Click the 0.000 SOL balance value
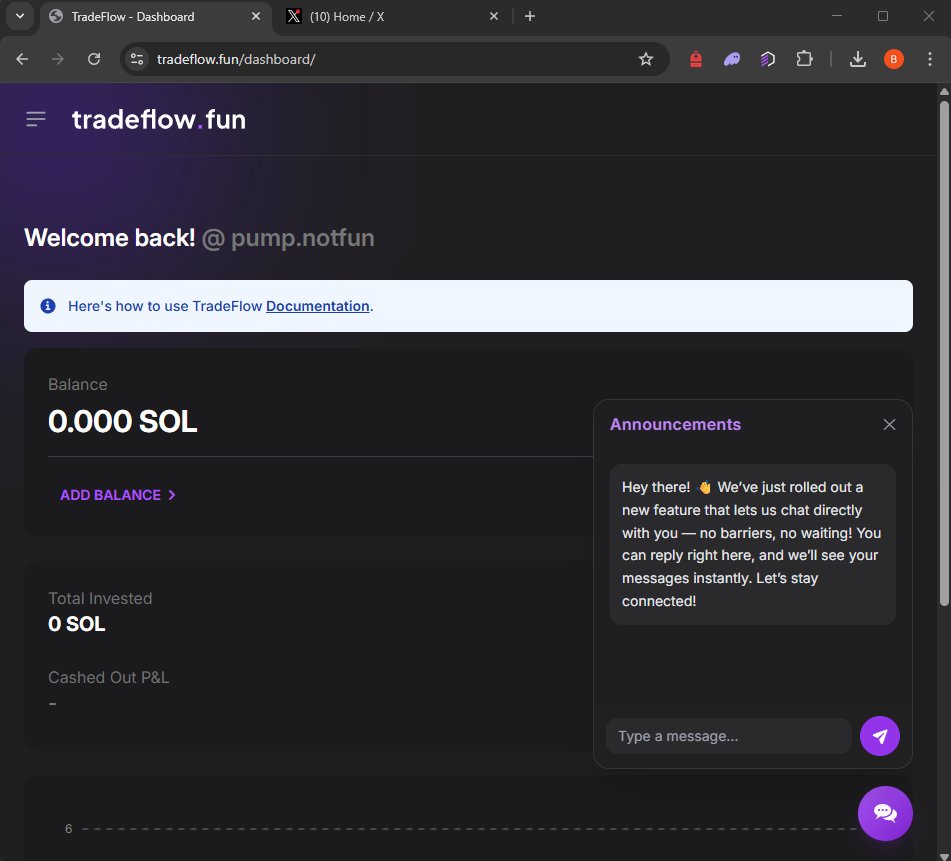The image size is (951, 861). pos(123,421)
